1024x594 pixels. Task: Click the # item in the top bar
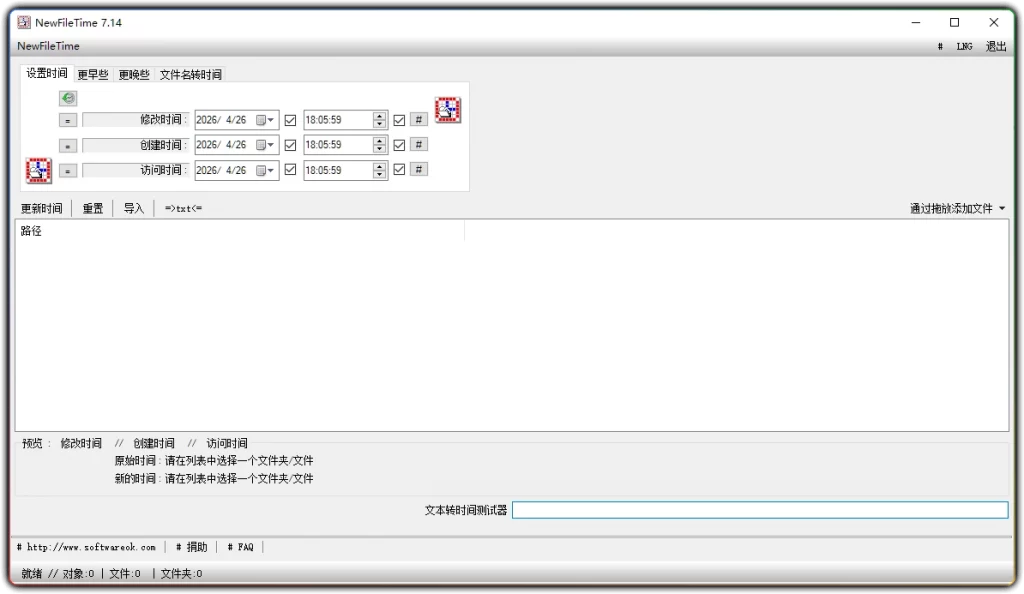click(938, 46)
